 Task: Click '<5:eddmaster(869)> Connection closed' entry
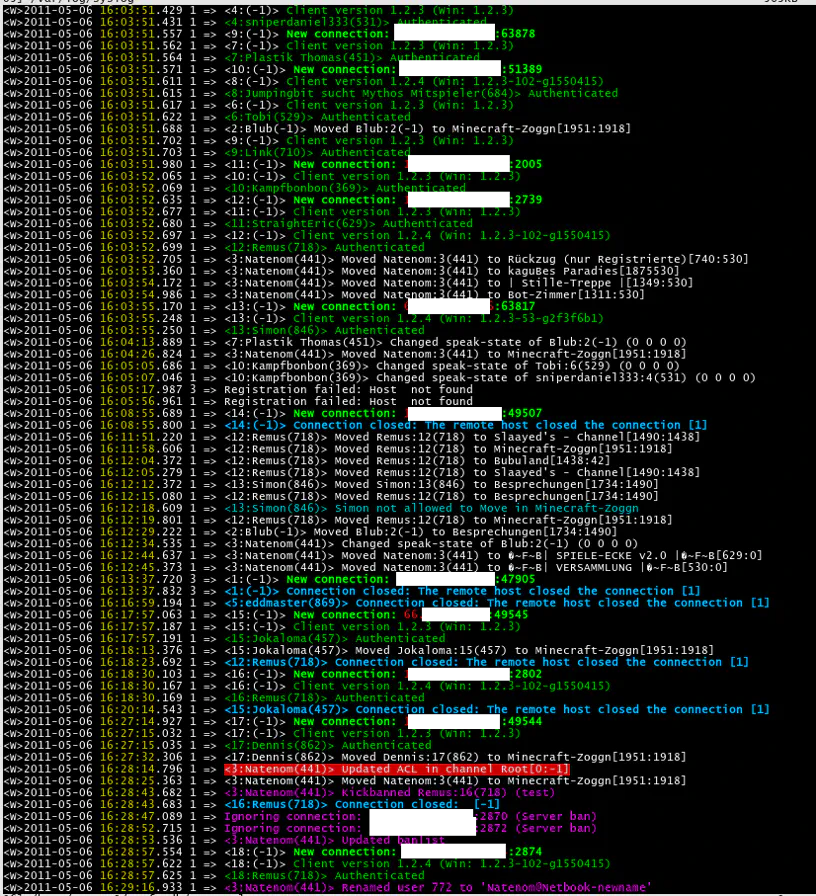tap(497, 603)
